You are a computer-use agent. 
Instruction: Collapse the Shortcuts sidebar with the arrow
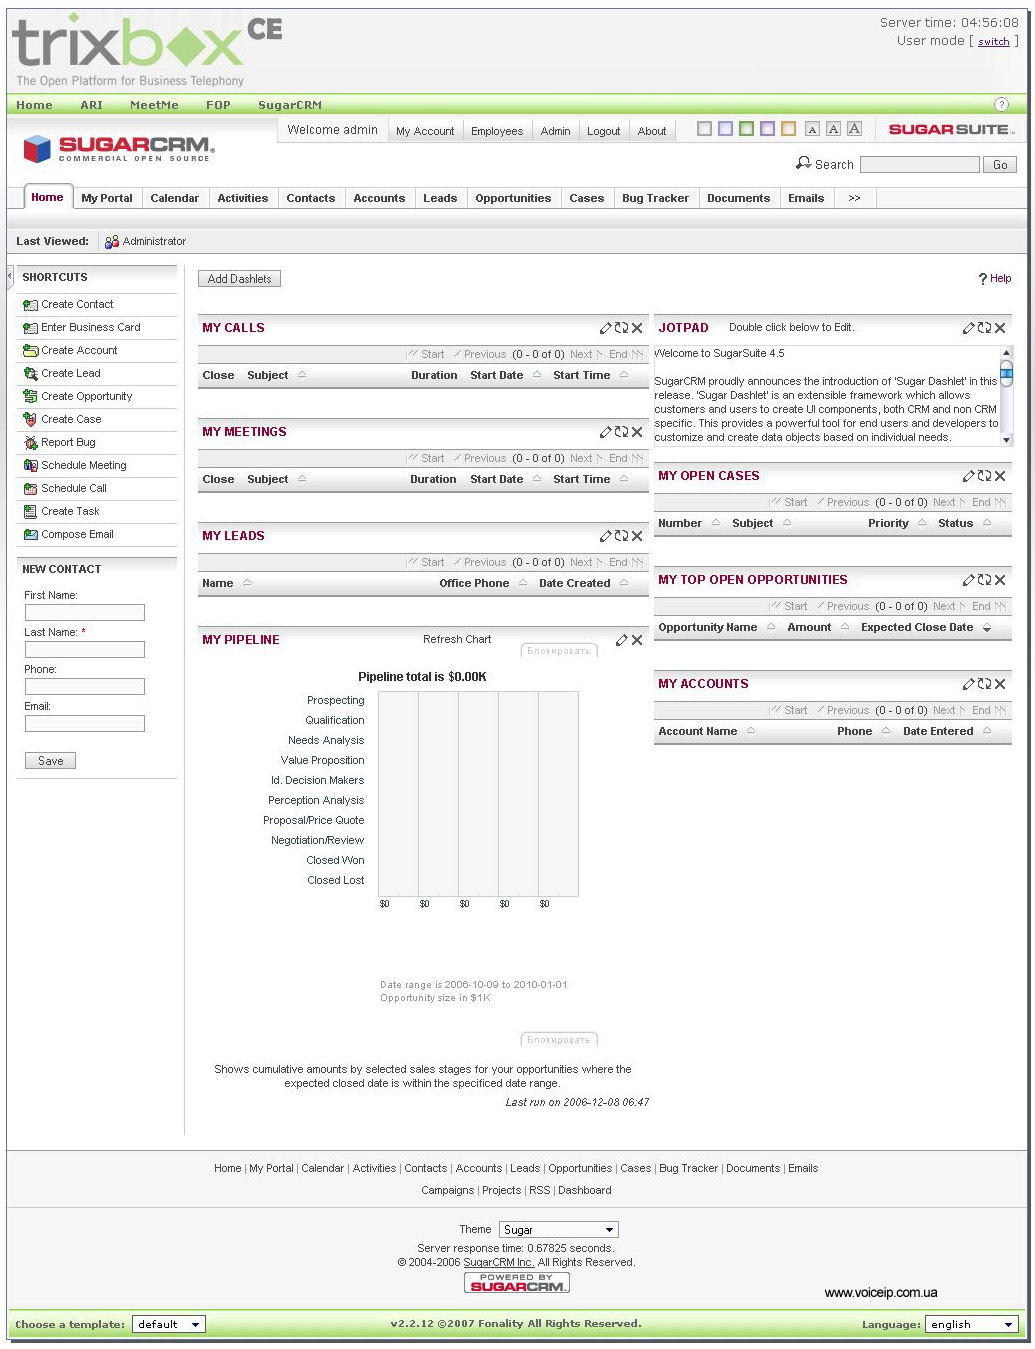click(9, 275)
